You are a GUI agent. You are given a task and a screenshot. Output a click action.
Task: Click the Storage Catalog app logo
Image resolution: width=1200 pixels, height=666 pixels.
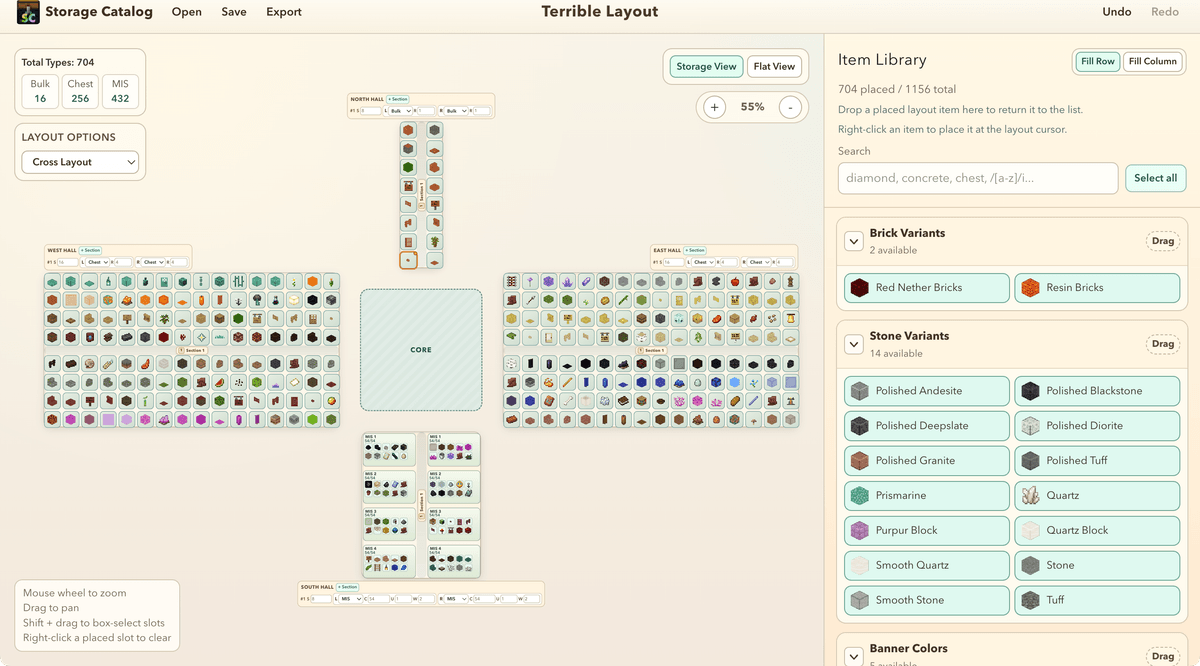tap(28, 12)
